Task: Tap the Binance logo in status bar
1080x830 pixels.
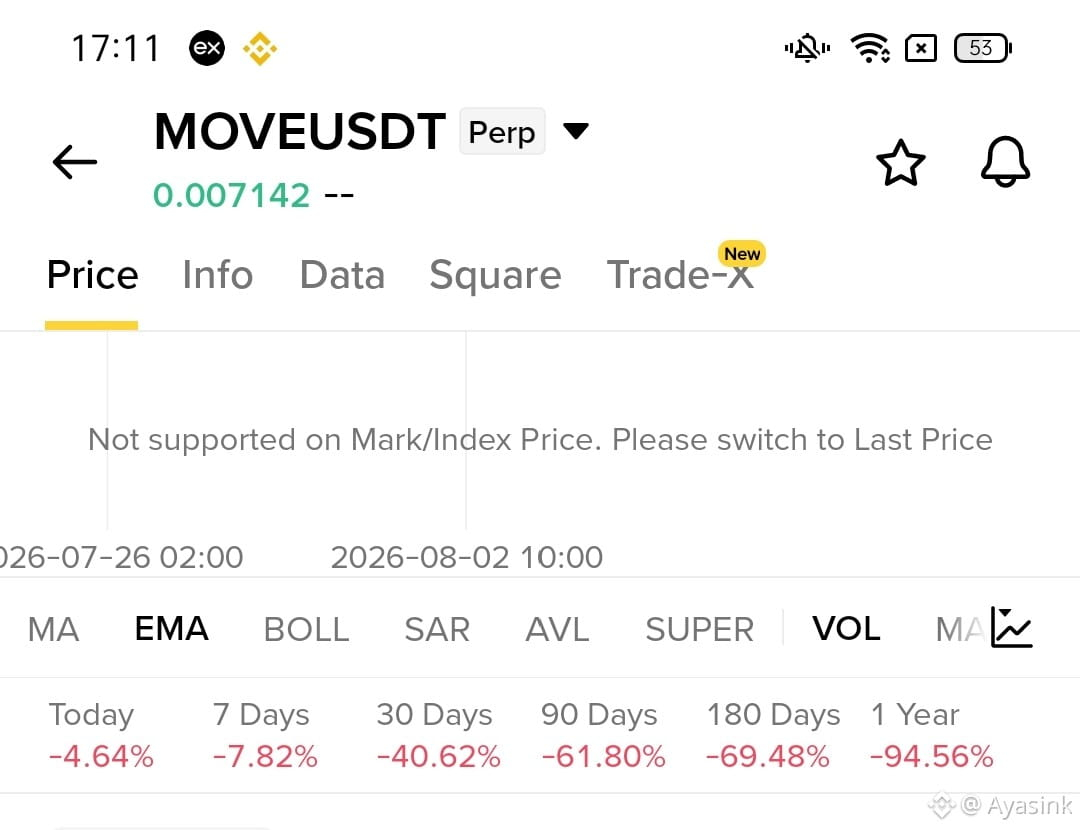Action: 260,48
